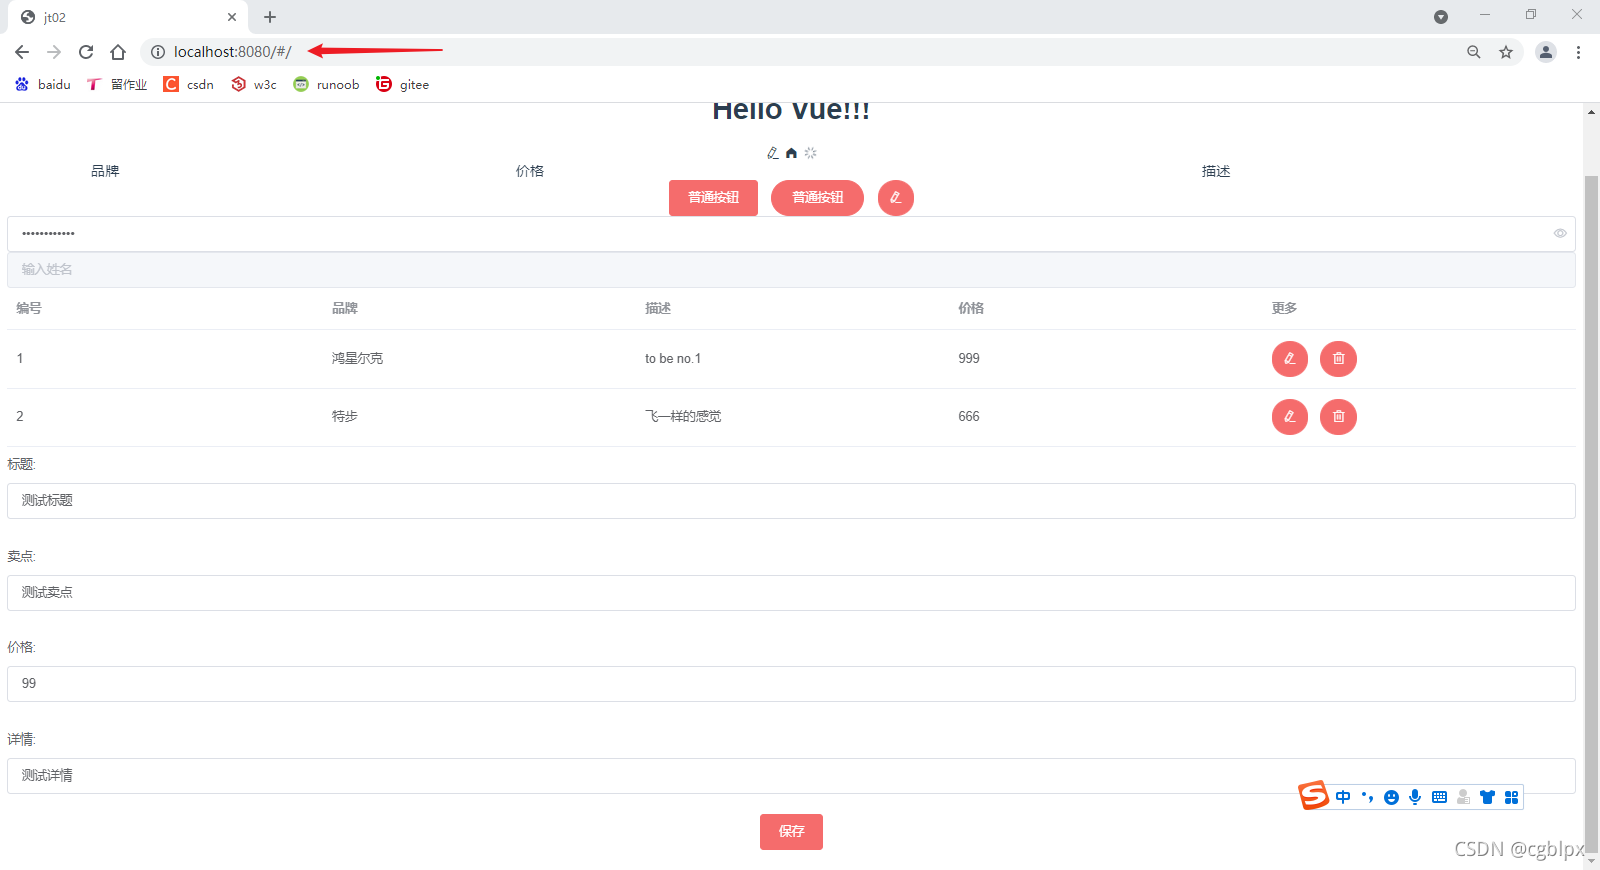The width and height of the screenshot is (1600, 870).
Task: Toggle punctuation mode in the Sogou IME bar
Action: pyautogui.click(x=1367, y=797)
